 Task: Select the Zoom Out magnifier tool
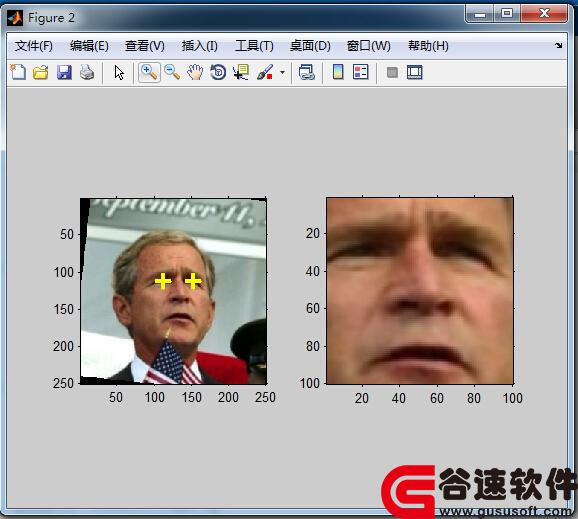pos(172,72)
